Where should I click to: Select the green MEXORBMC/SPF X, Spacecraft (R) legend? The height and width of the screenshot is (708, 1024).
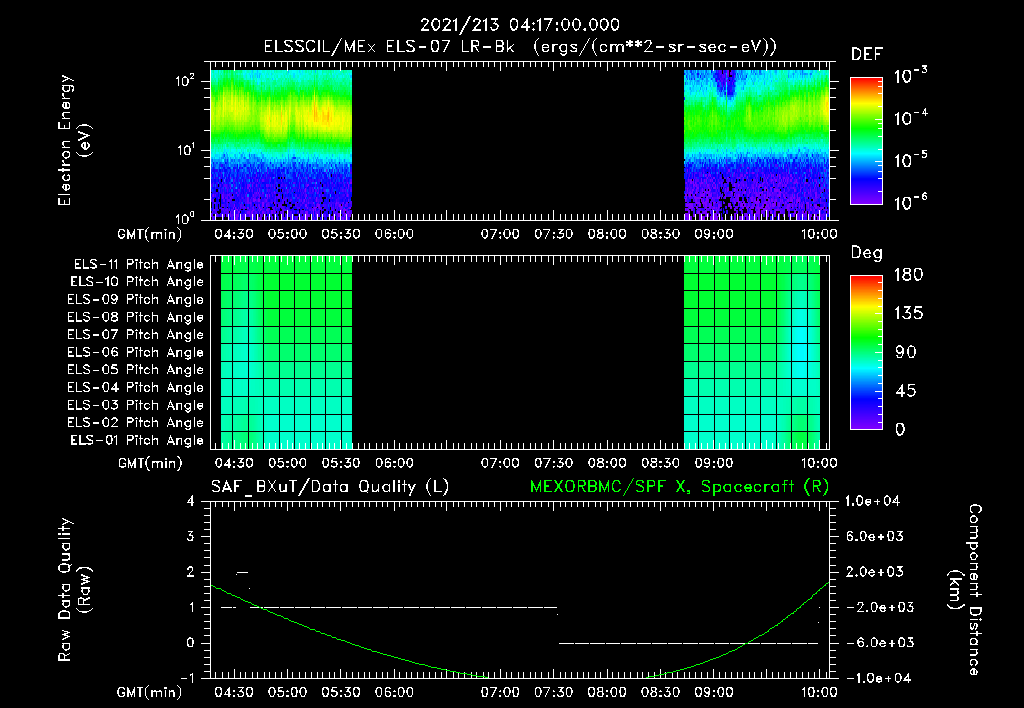(x=679, y=487)
